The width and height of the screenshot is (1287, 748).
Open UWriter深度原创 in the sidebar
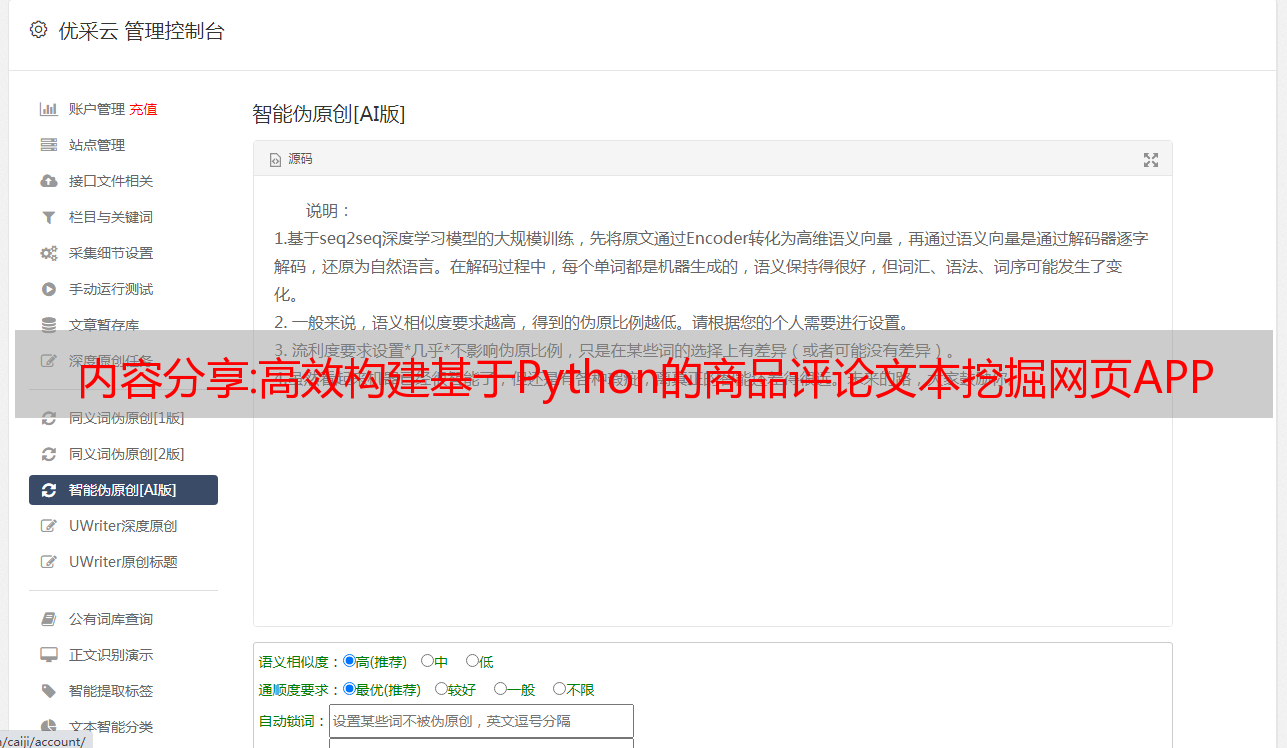click(x=123, y=526)
